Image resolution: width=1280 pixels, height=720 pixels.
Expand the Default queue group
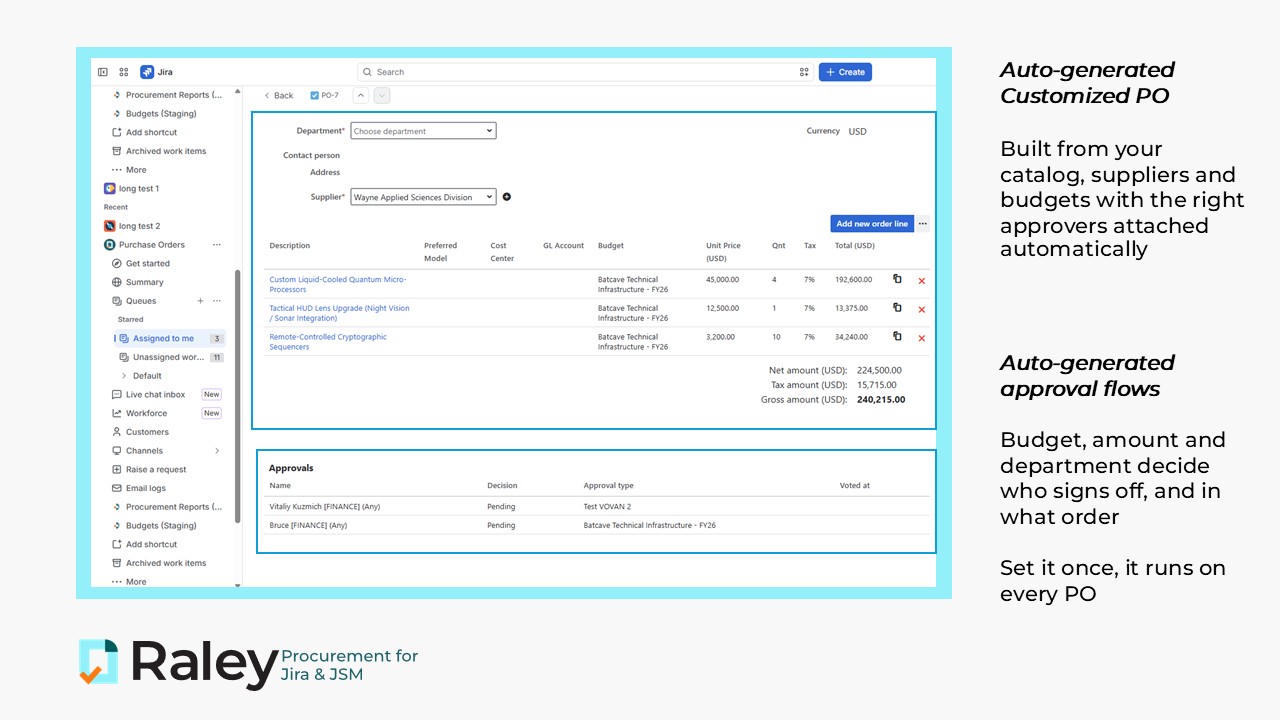124,376
